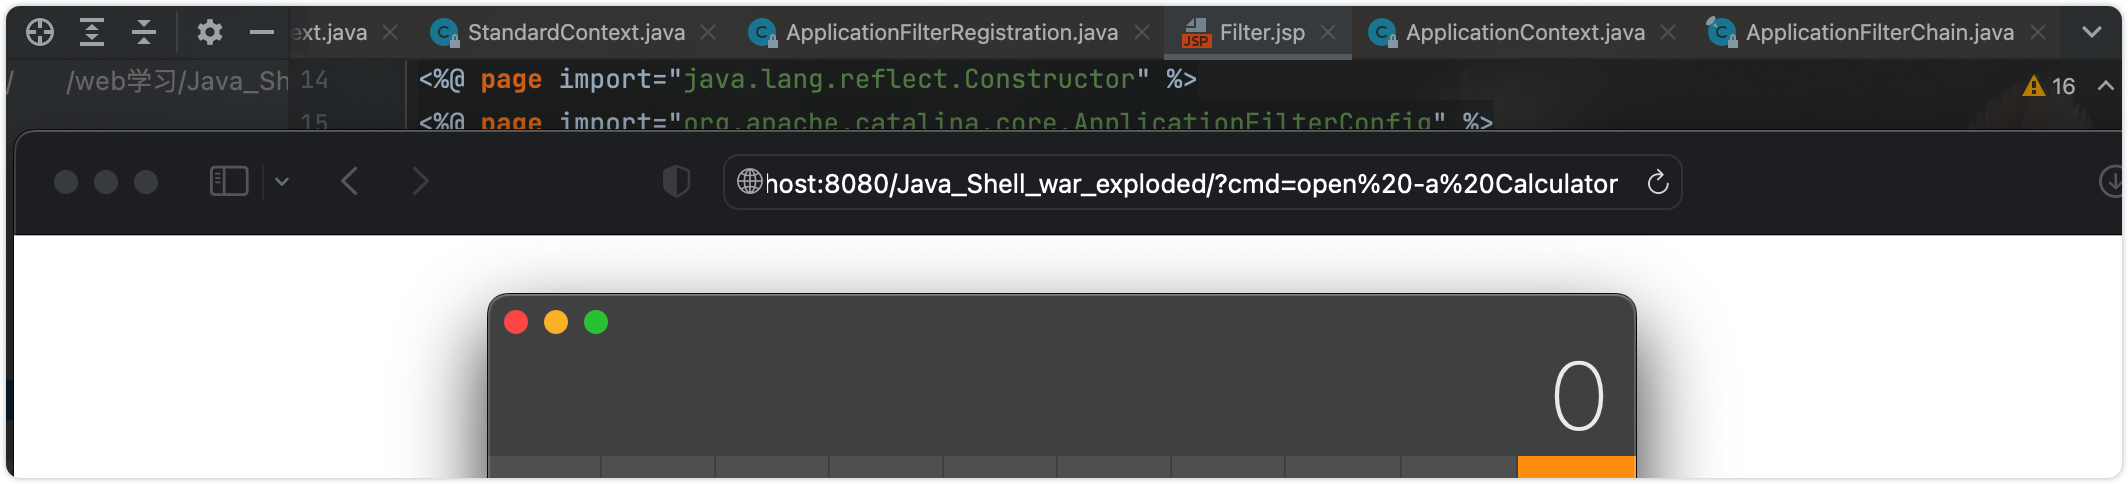Close the ApplicationContext.java tab
2128x484 pixels.
point(1668,33)
